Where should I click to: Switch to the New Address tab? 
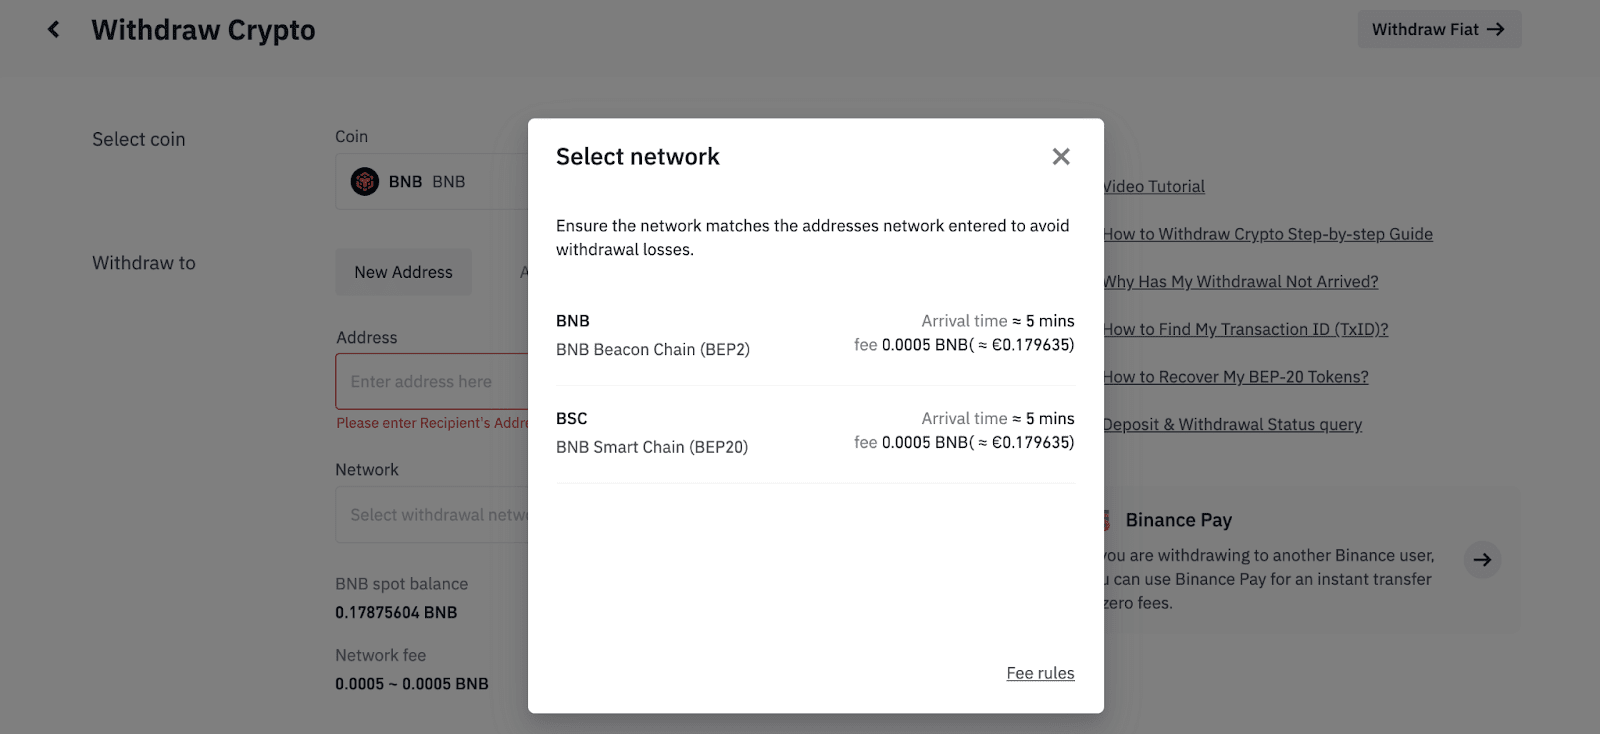pyautogui.click(x=403, y=272)
